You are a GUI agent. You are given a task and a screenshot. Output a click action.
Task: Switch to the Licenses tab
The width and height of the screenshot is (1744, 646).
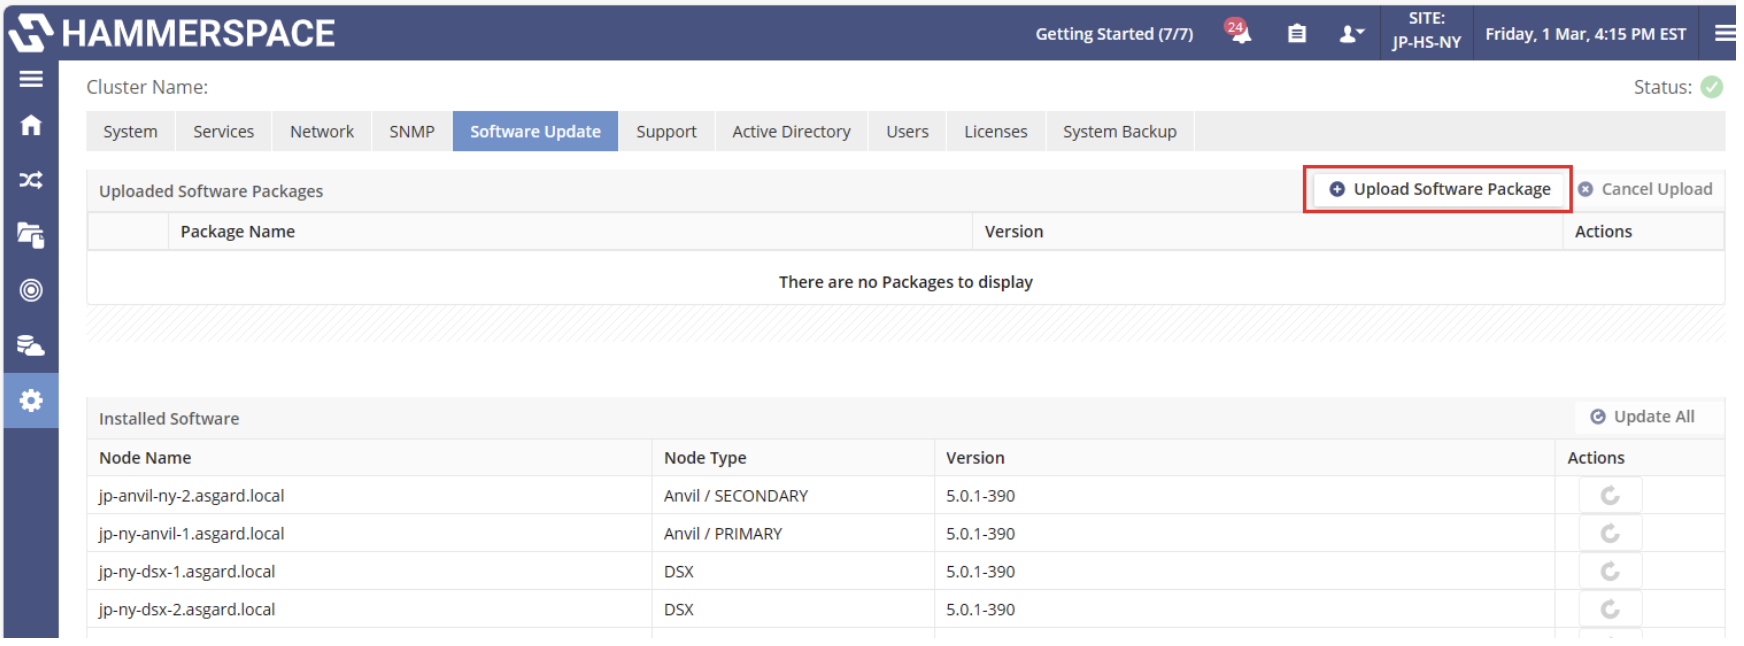coord(995,131)
